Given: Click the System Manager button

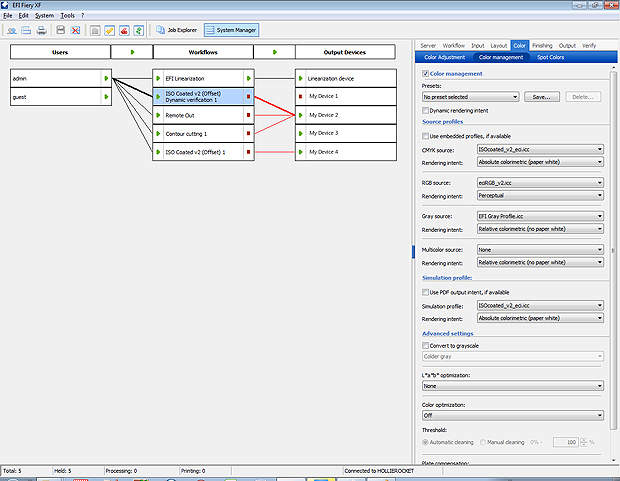Looking at the screenshot, I should (231, 30).
